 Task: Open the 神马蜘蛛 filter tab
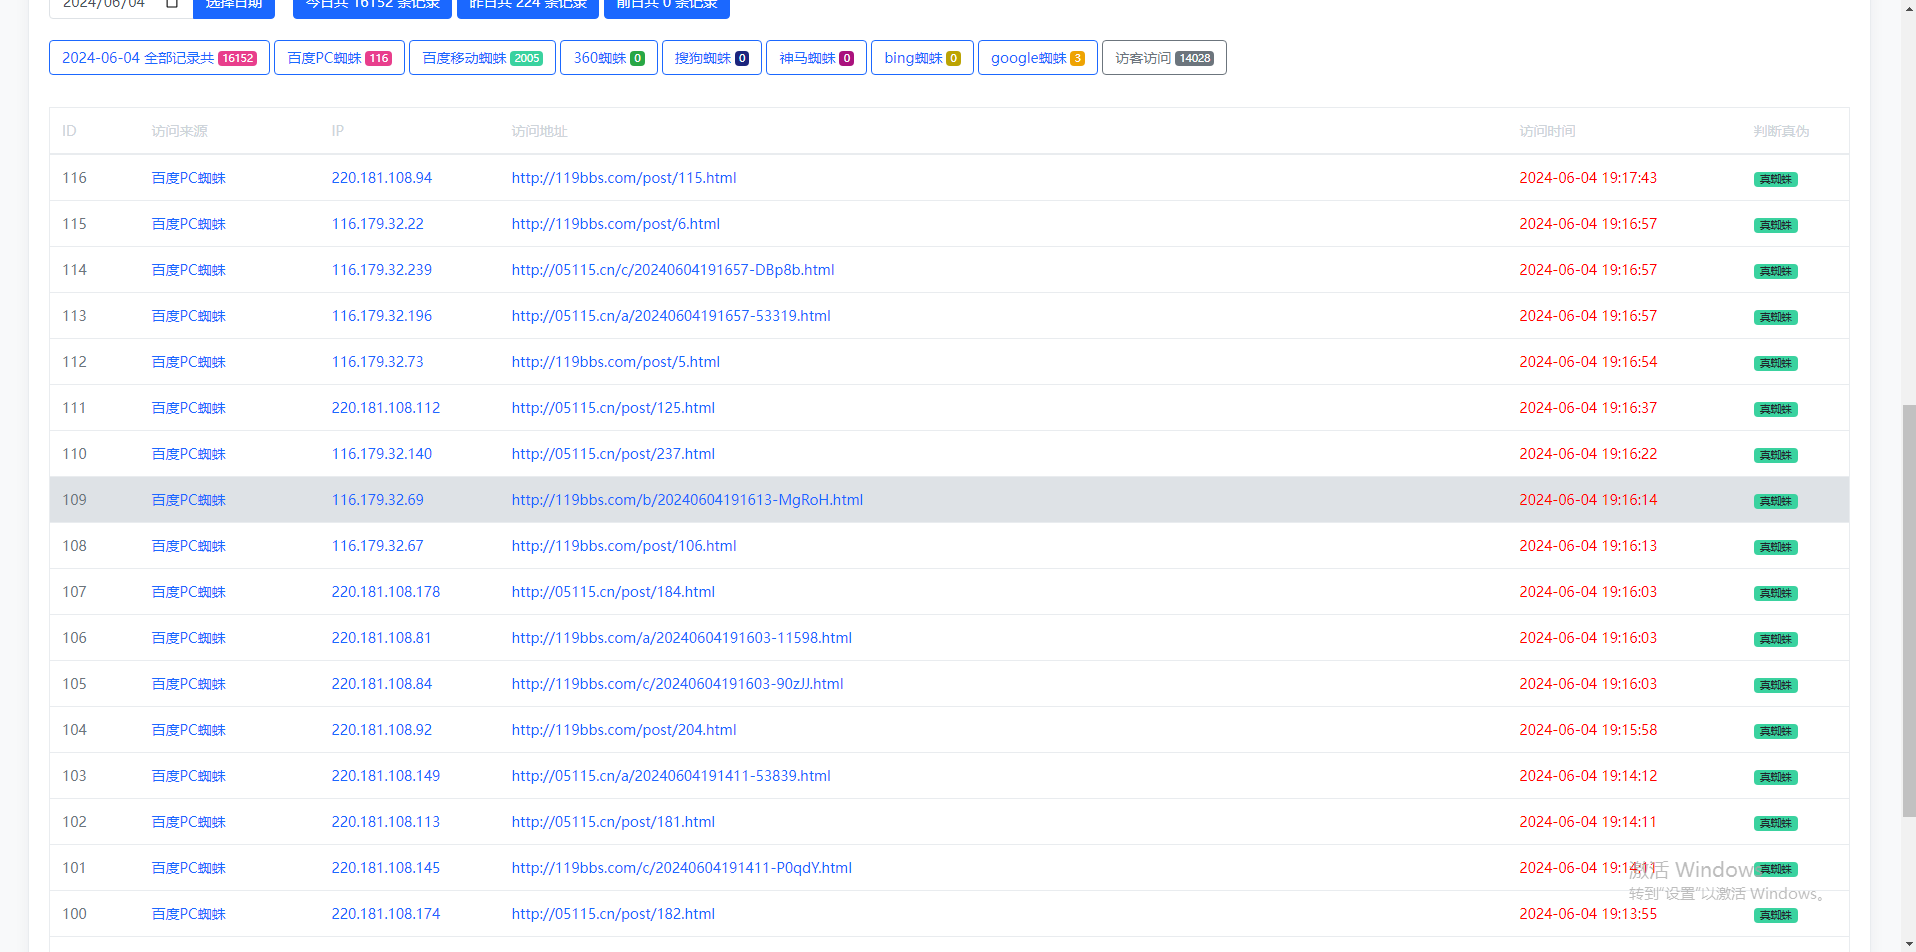[816, 58]
